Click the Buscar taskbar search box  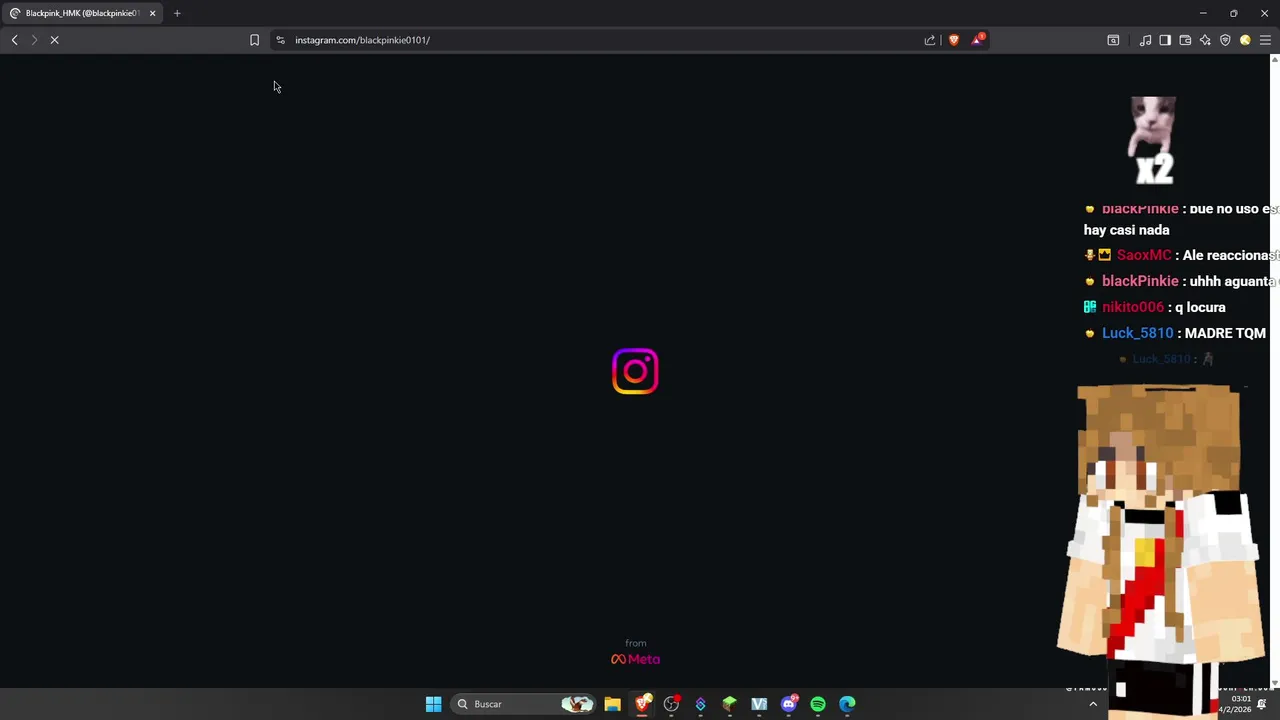(x=523, y=704)
